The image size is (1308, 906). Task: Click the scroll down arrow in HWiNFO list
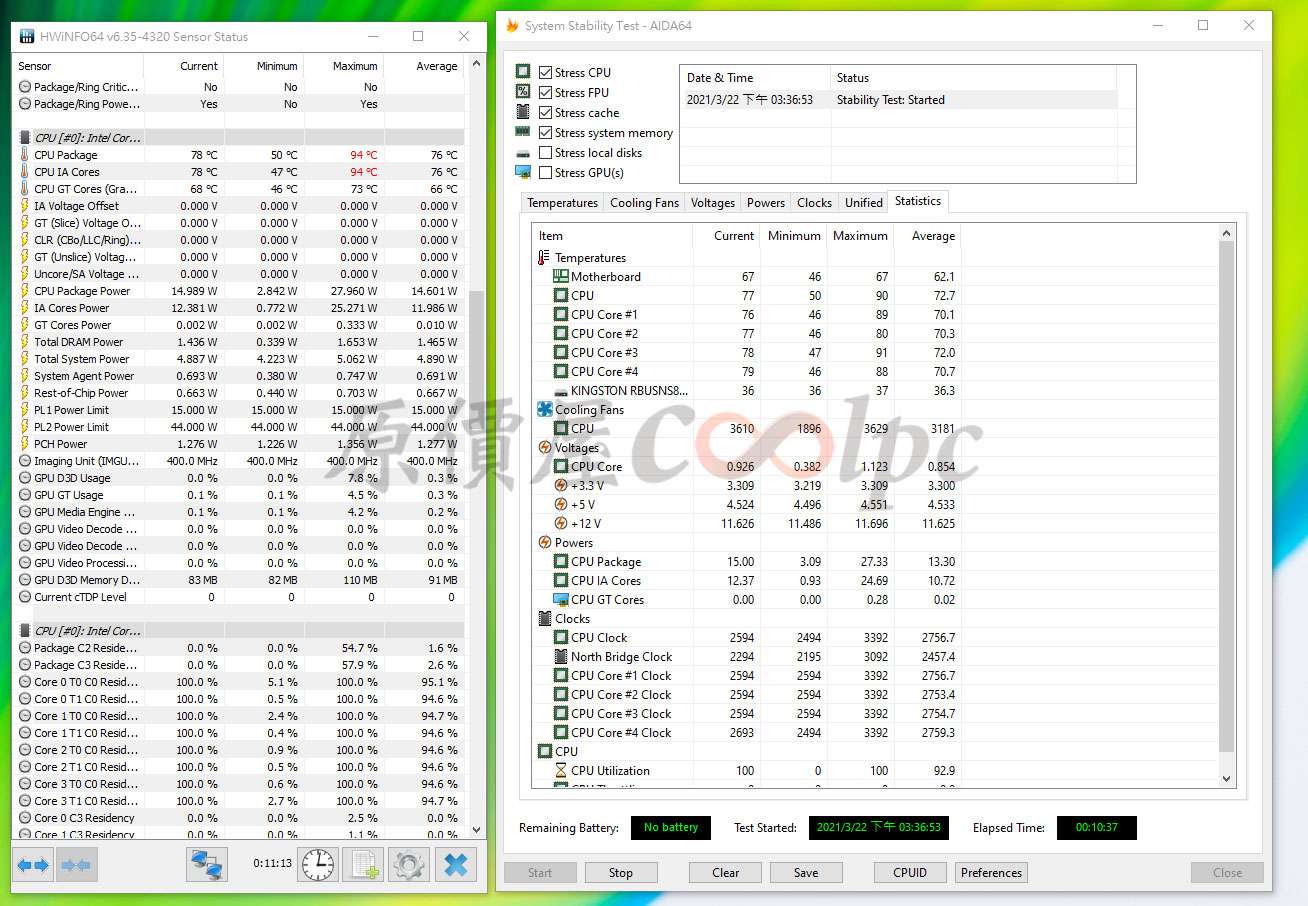pos(476,830)
